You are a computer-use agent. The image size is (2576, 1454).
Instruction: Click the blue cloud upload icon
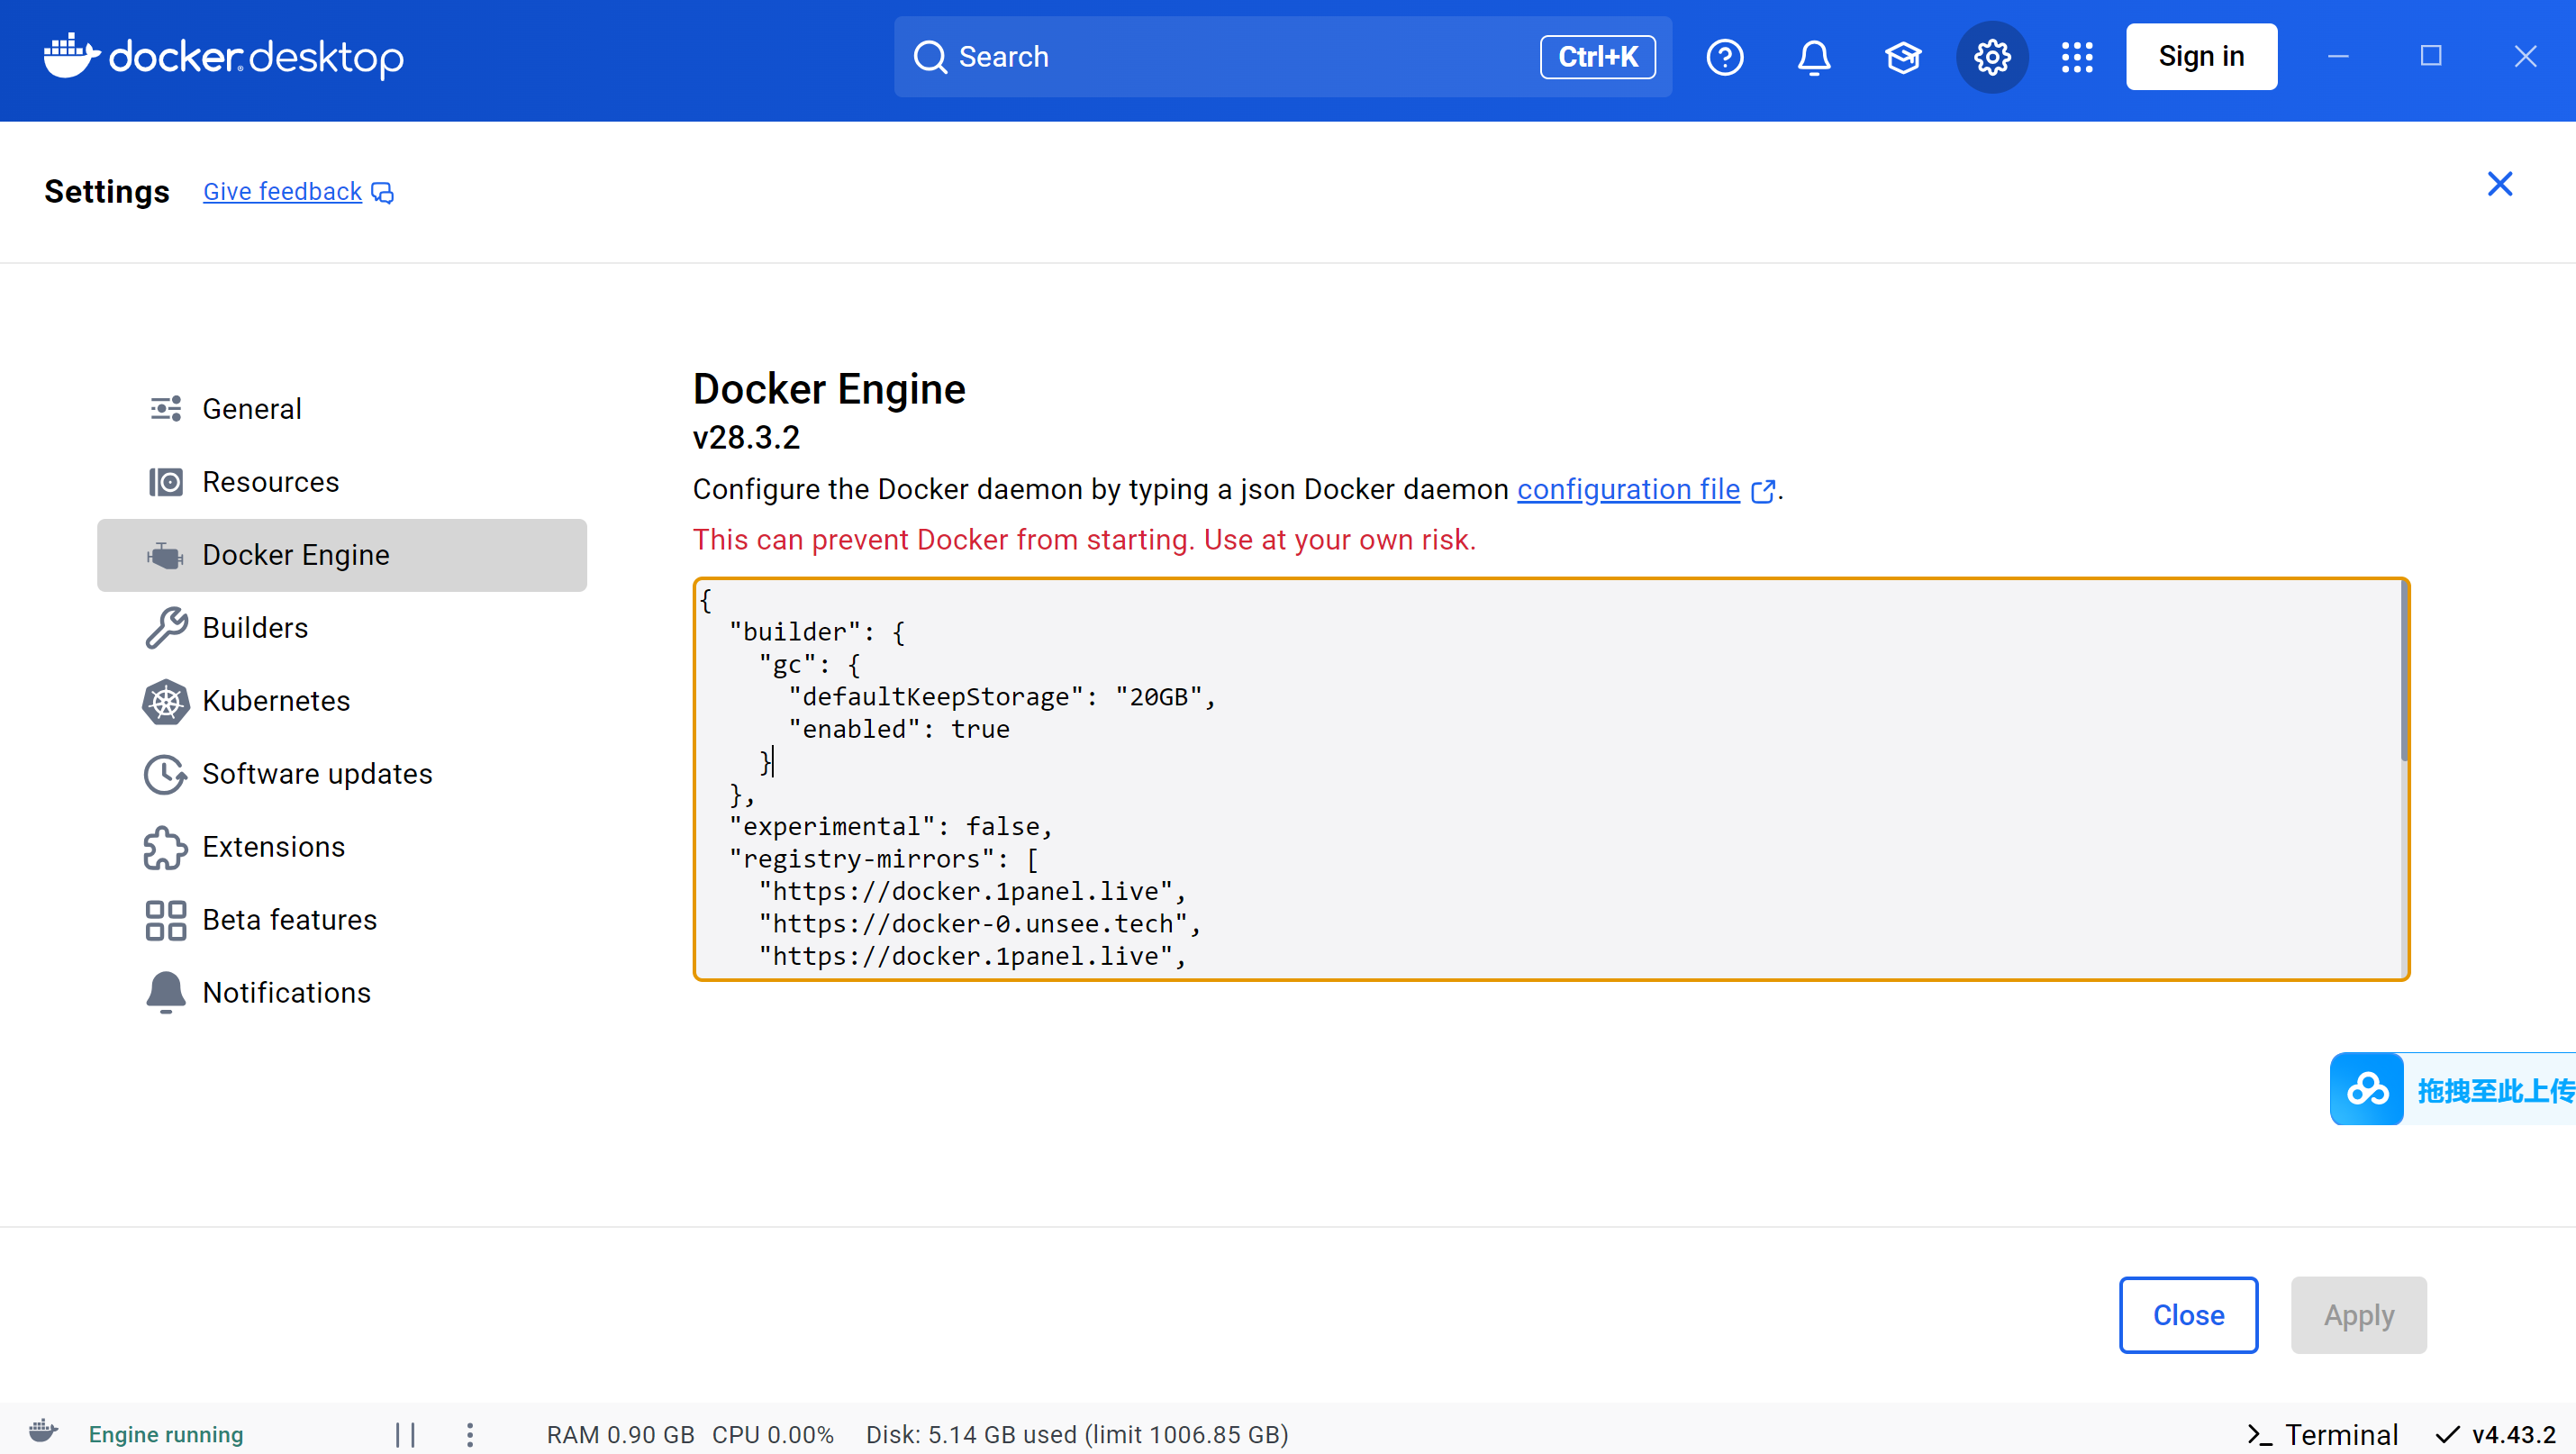tap(2366, 1089)
